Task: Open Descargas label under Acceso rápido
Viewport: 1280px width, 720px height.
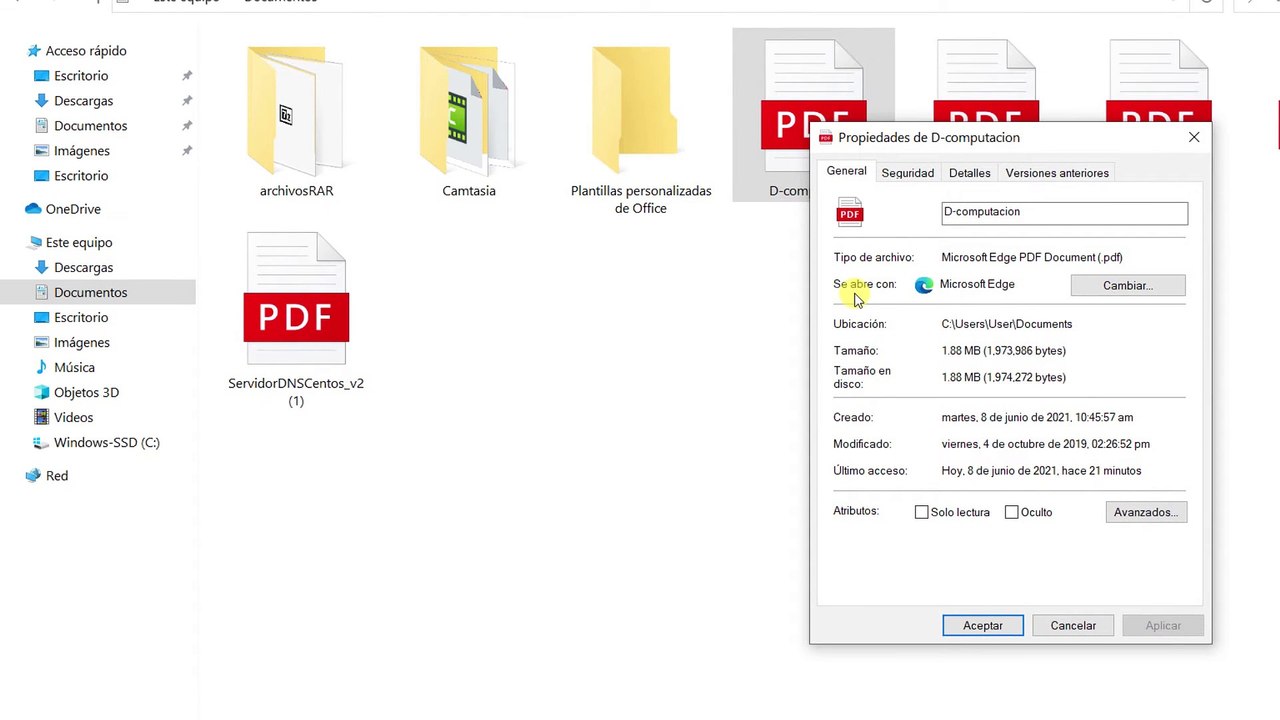Action: click(x=84, y=101)
